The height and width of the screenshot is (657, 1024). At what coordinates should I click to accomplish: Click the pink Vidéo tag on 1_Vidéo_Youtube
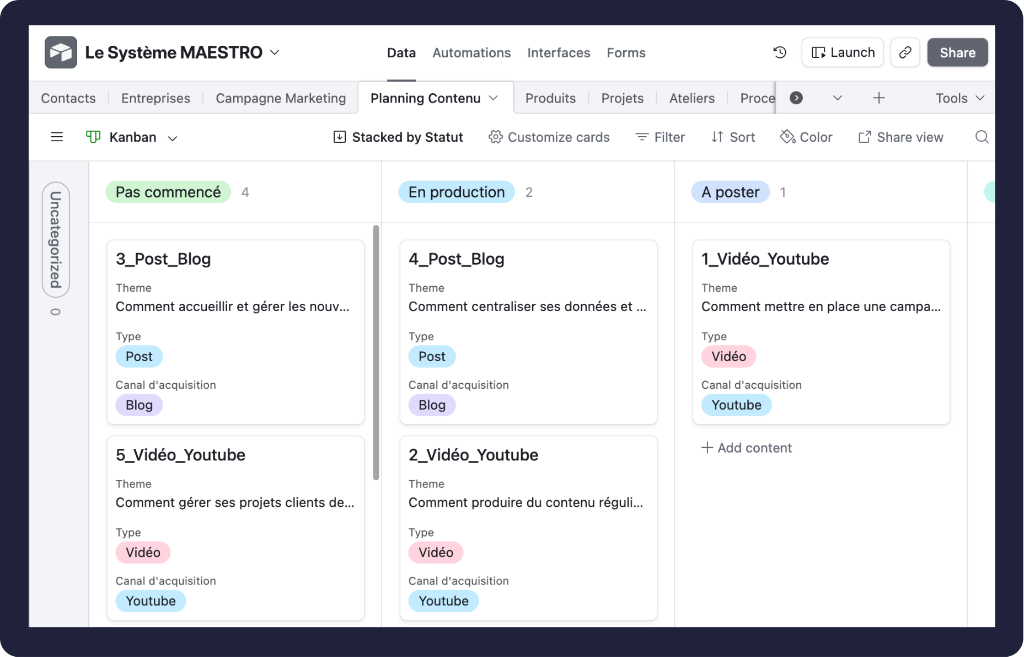(728, 356)
